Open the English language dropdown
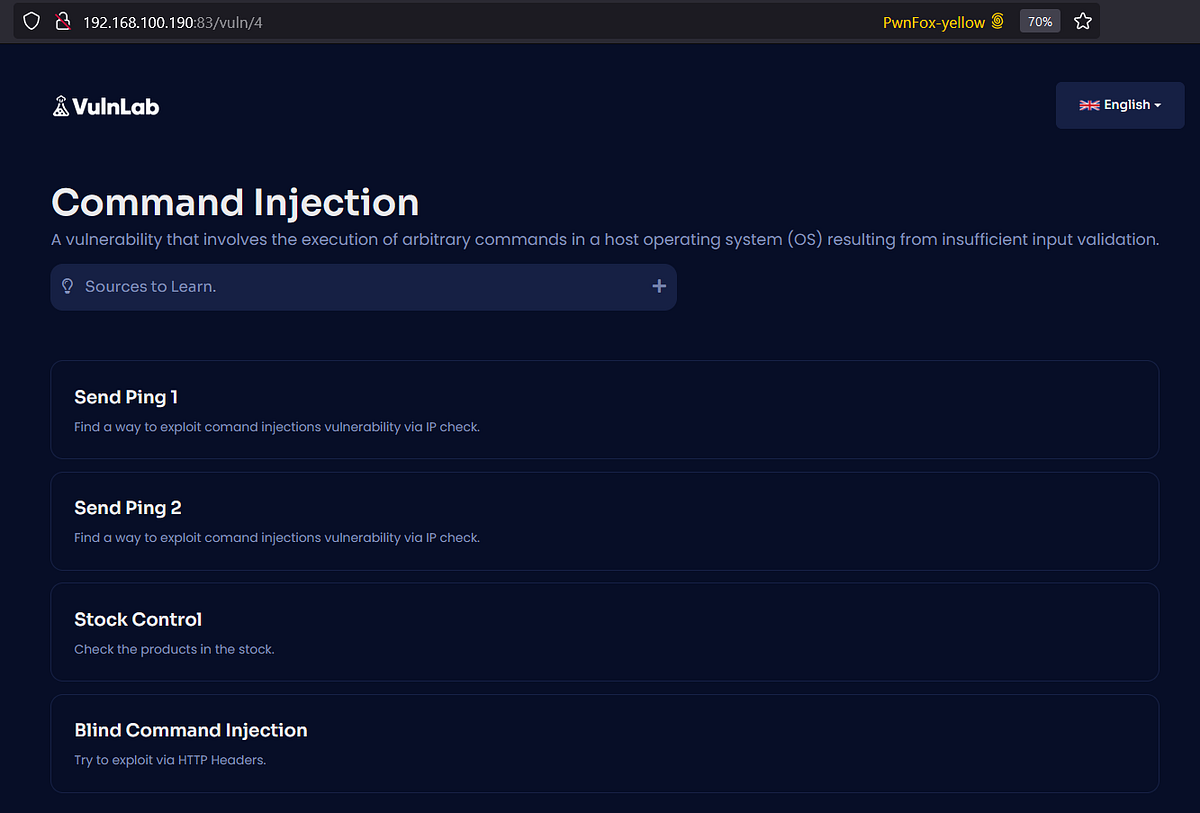 click(x=1120, y=104)
